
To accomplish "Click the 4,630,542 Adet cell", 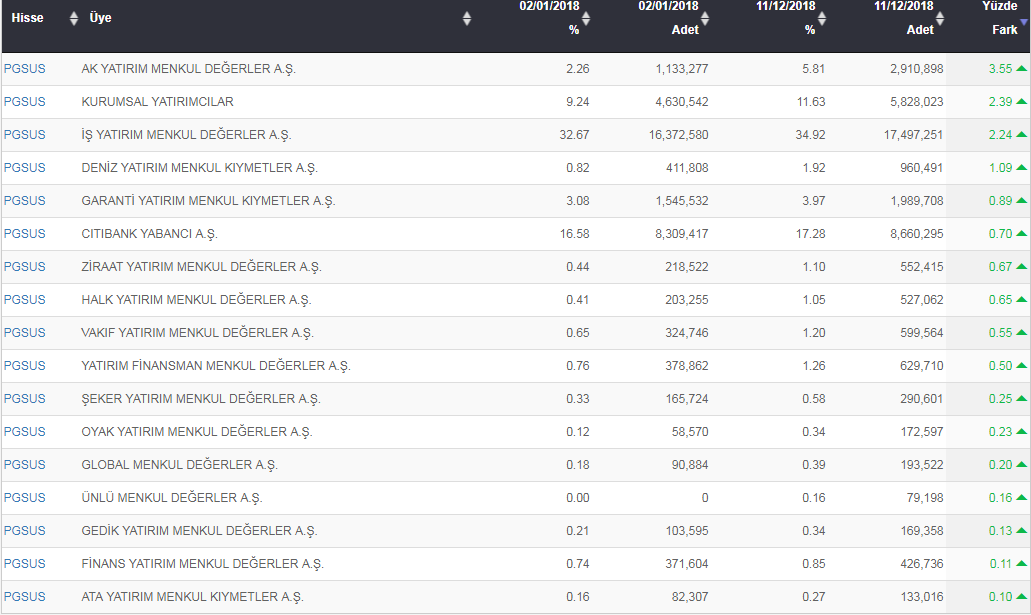I will pyautogui.click(x=682, y=102).
